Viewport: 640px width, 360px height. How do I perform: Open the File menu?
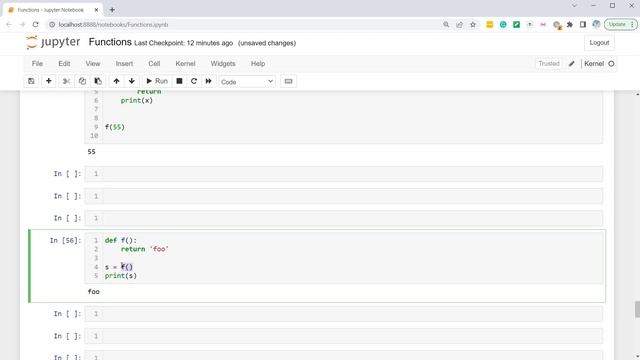[37, 64]
